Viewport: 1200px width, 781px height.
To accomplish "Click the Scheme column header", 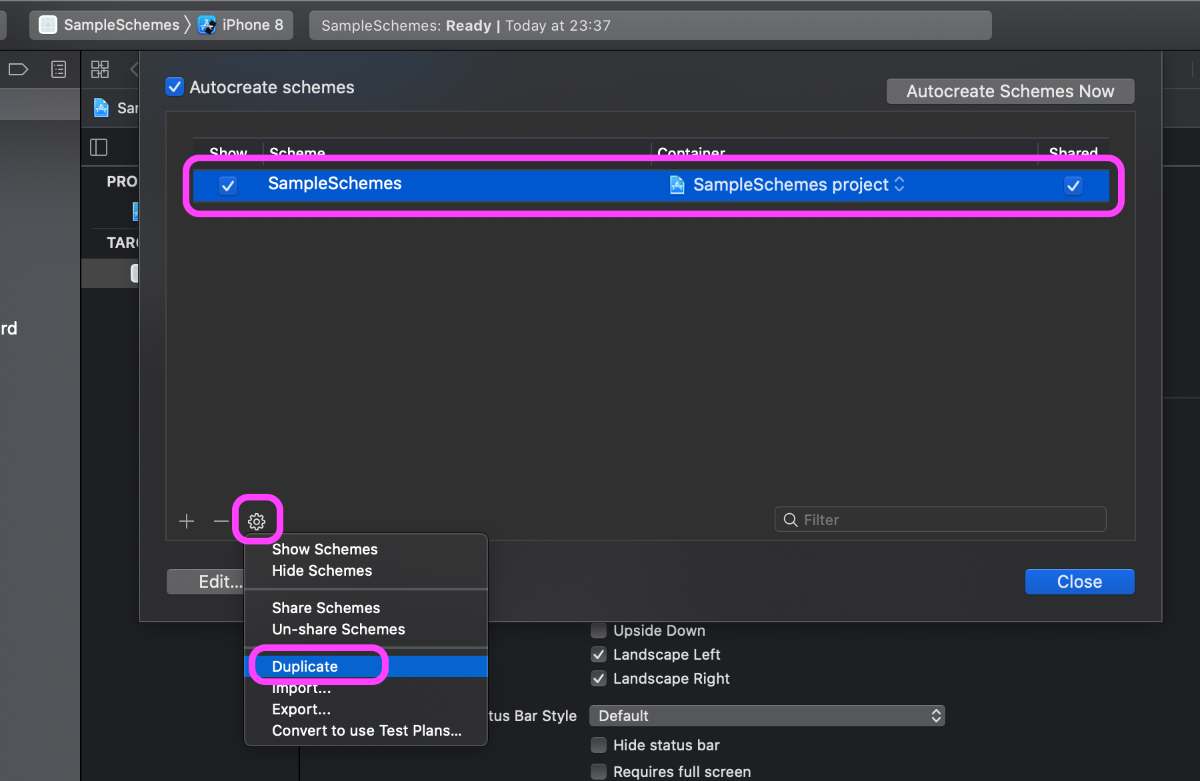I will click(297, 152).
